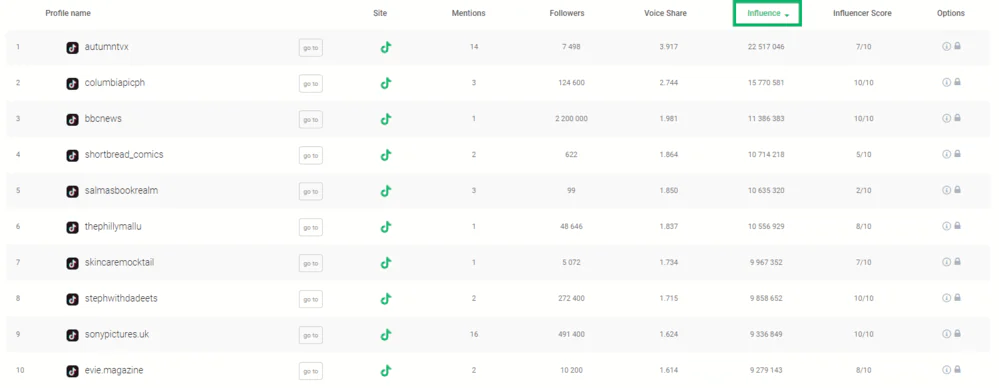
Task: Click 'go to' button for columbiapicph
Action: pos(311,83)
